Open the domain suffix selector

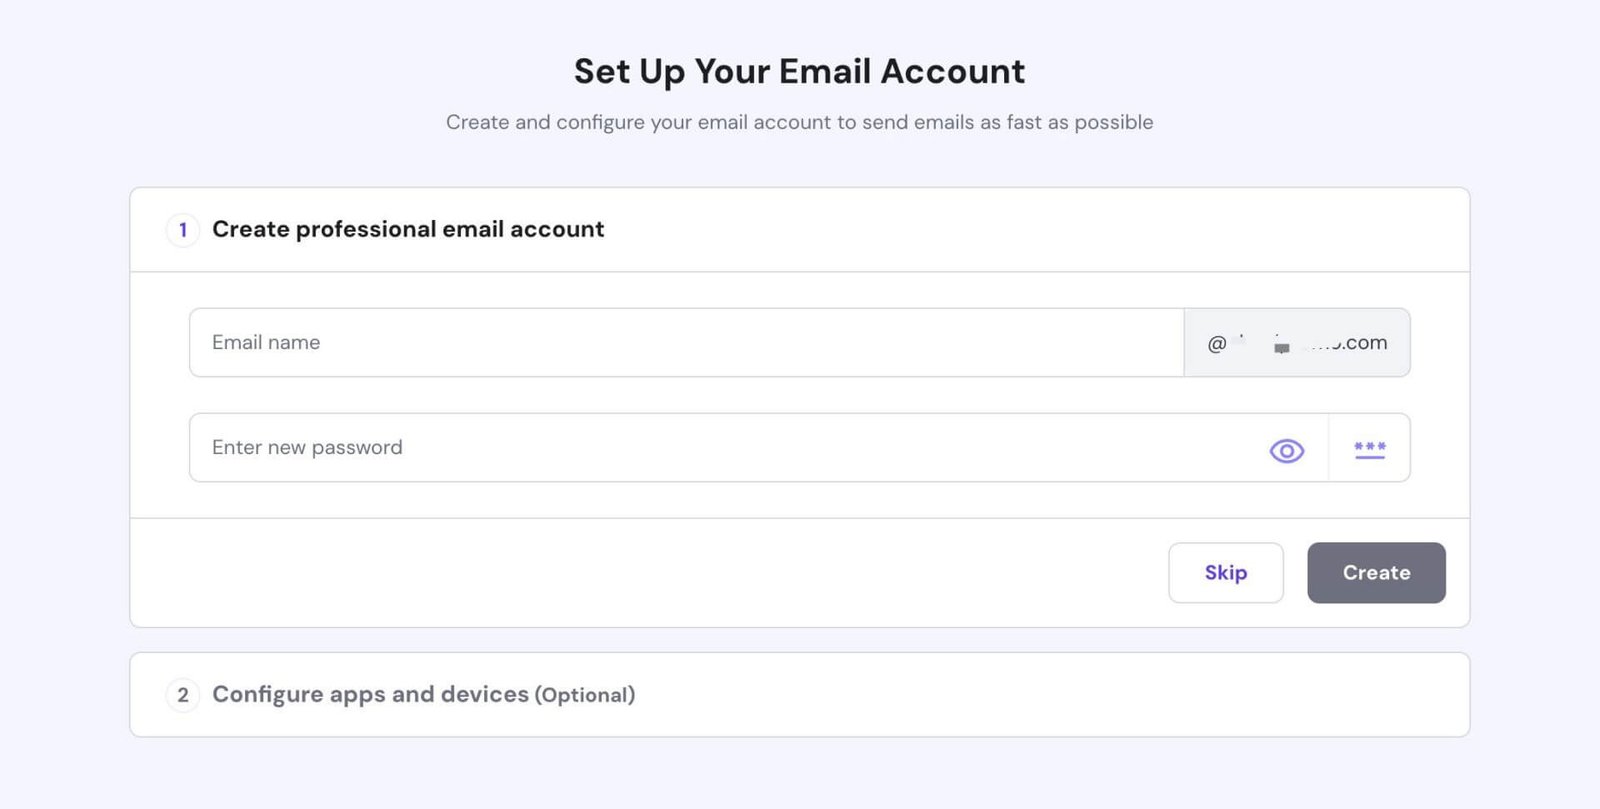tap(1297, 343)
